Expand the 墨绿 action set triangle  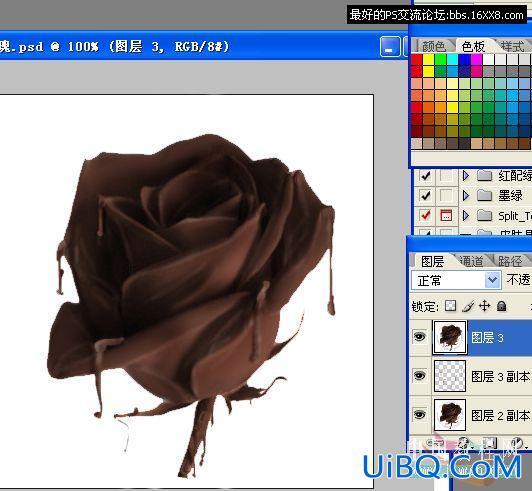(x=466, y=195)
